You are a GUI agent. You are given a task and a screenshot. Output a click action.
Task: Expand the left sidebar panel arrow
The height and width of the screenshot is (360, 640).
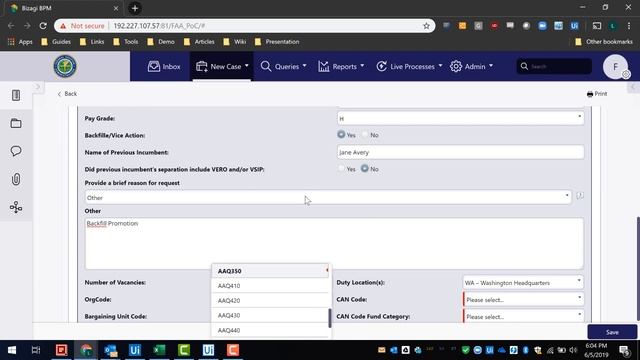pos(38,87)
